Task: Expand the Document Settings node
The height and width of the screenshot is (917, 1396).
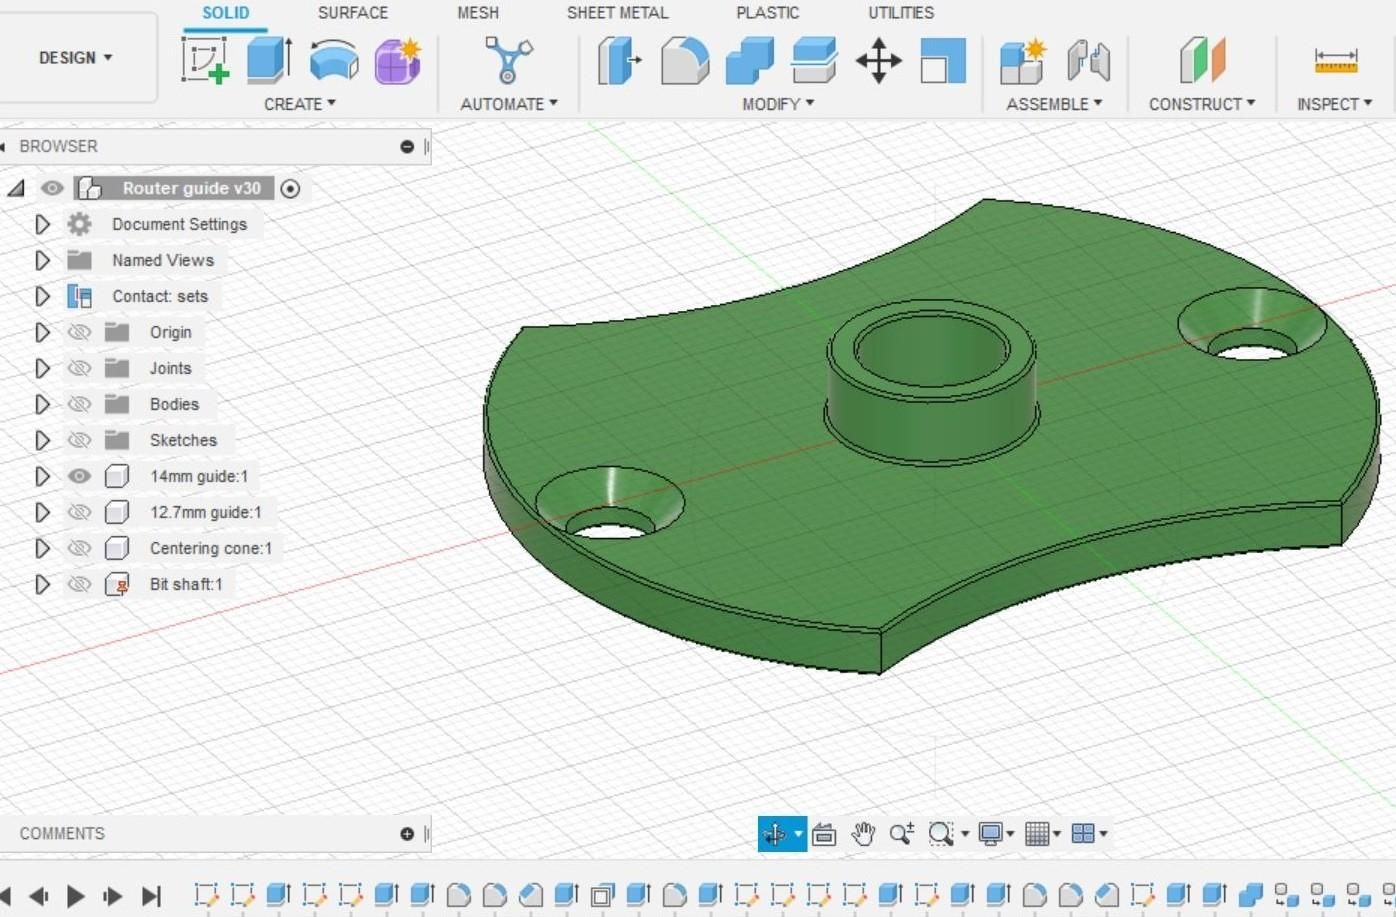Action: click(42, 224)
